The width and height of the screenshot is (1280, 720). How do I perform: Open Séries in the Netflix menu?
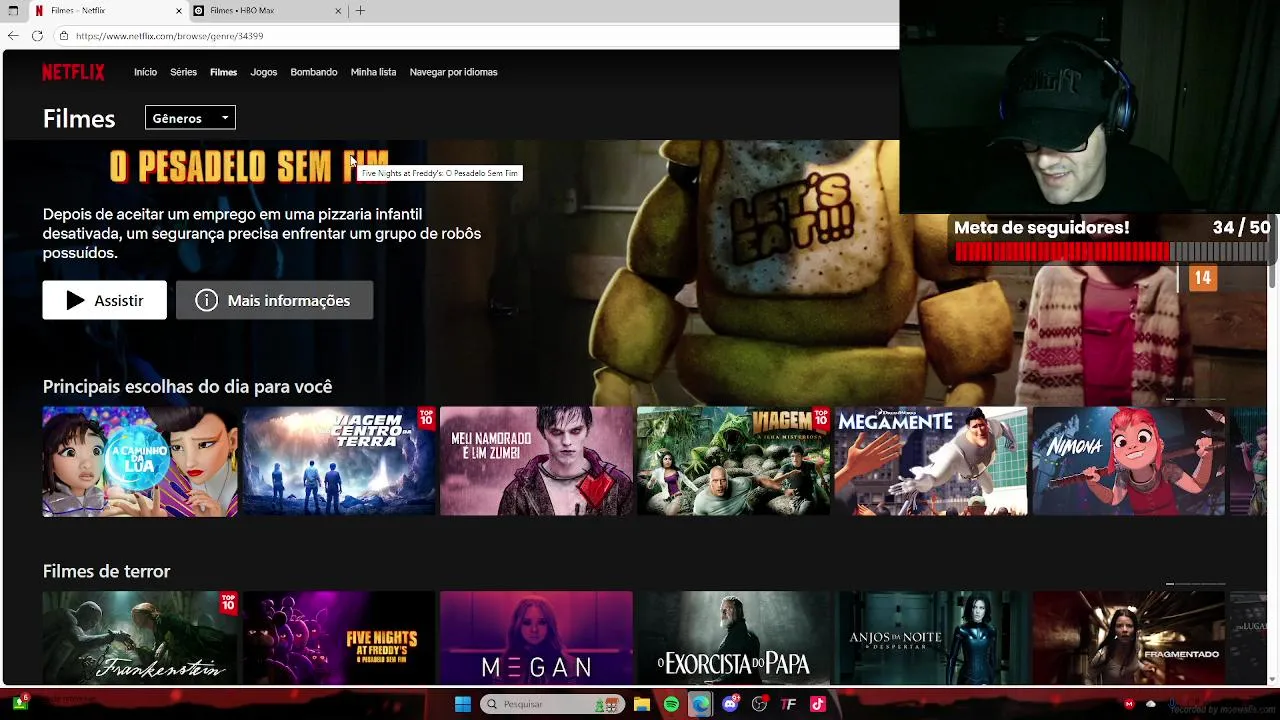pos(183,72)
